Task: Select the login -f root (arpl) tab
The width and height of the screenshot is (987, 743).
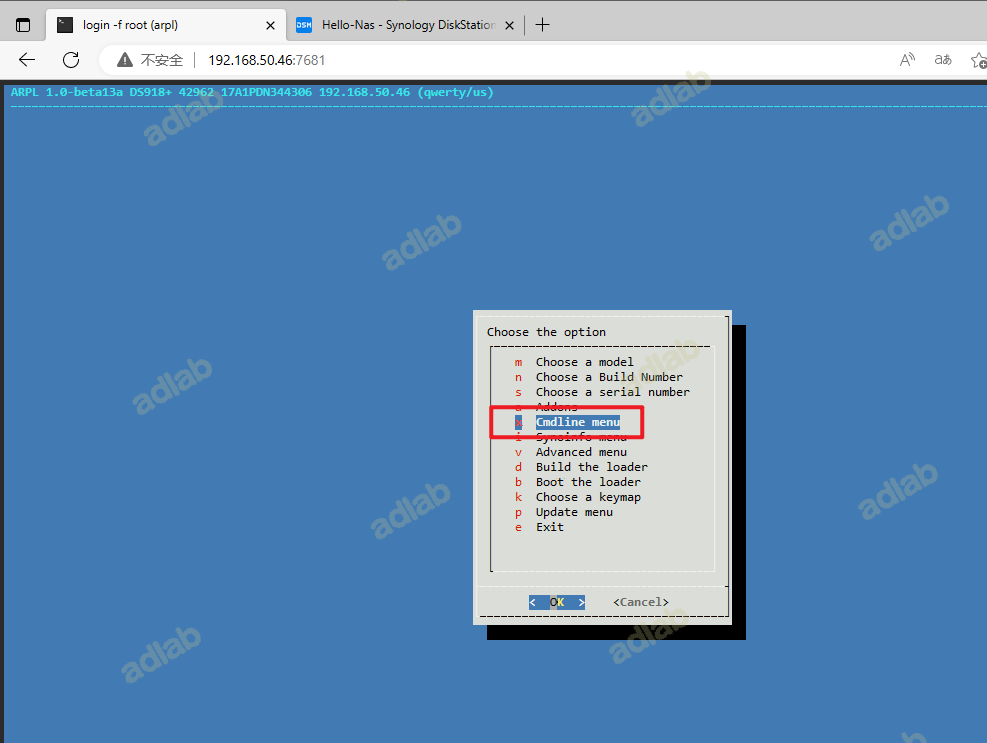Action: pyautogui.click(x=160, y=25)
